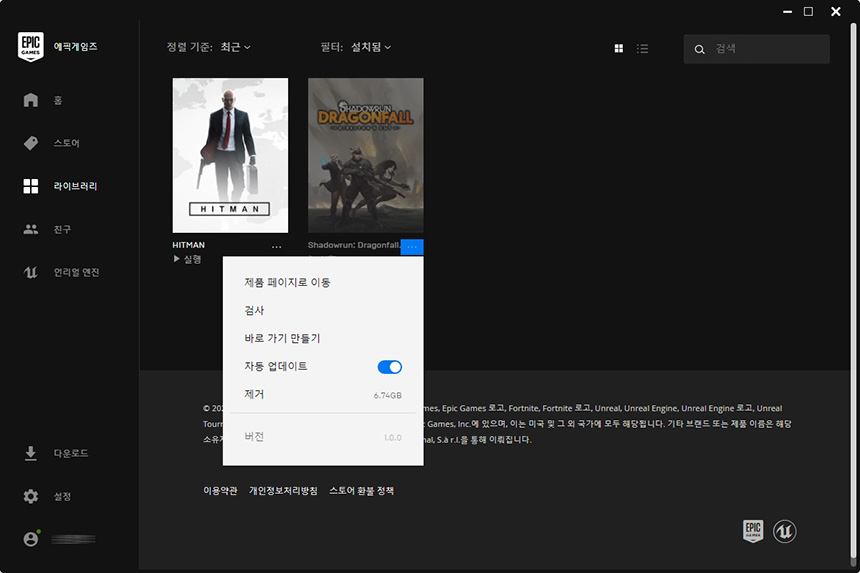Viewport: 860px width, 573px height.
Task: Click the 스토어 label in sidebar
Action: [x=66, y=143]
